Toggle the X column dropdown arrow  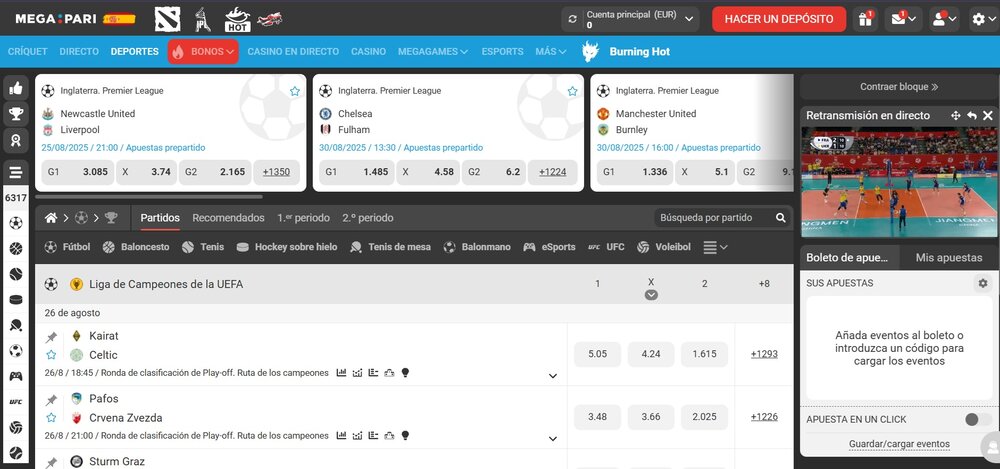click(651, 295)
